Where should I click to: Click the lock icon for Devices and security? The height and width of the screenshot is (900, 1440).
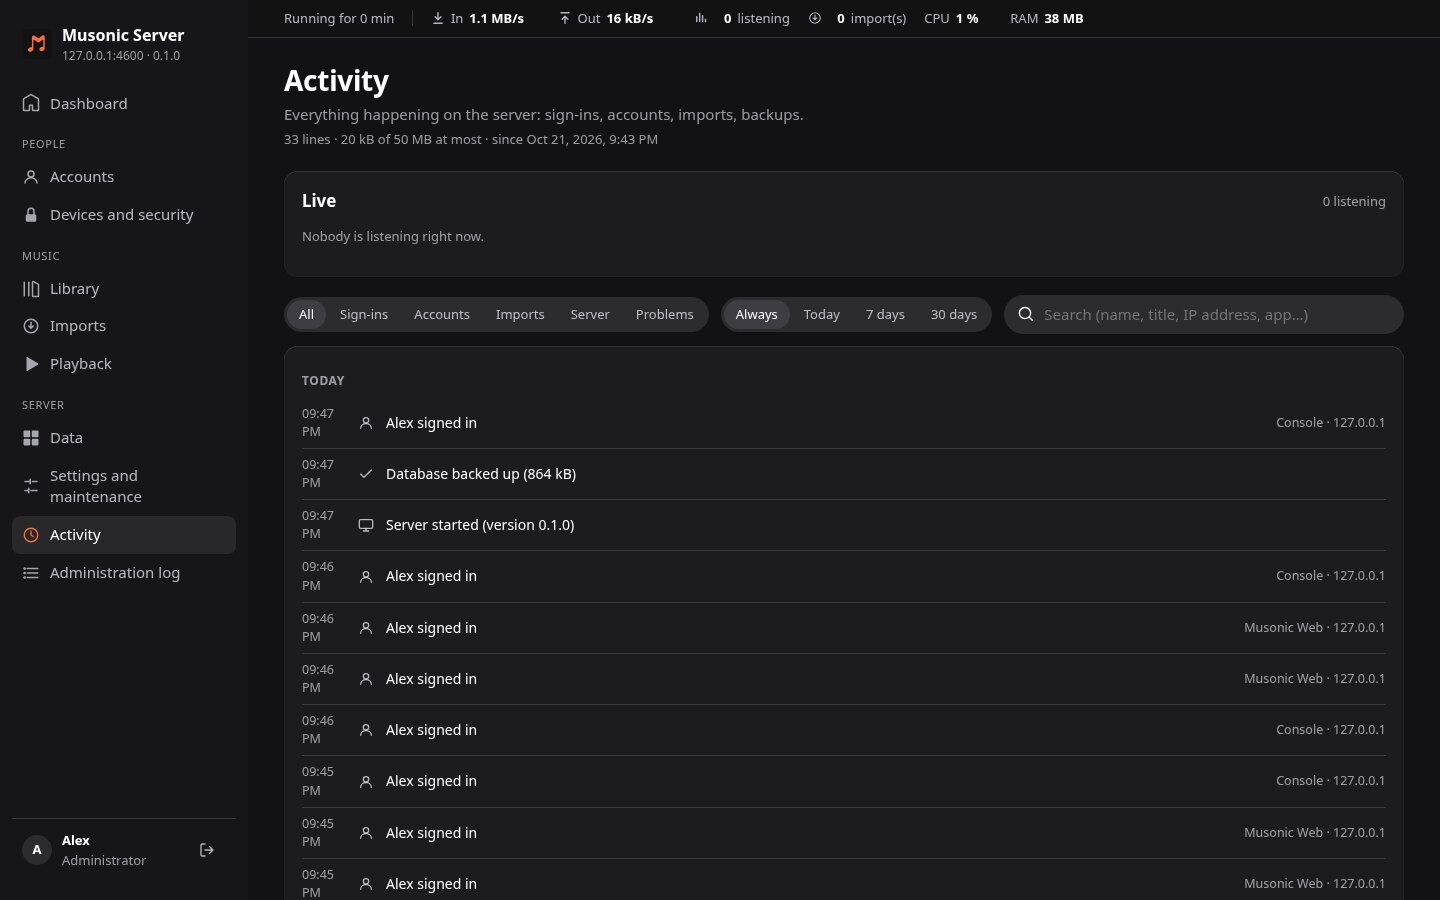(x=31, y=215)
